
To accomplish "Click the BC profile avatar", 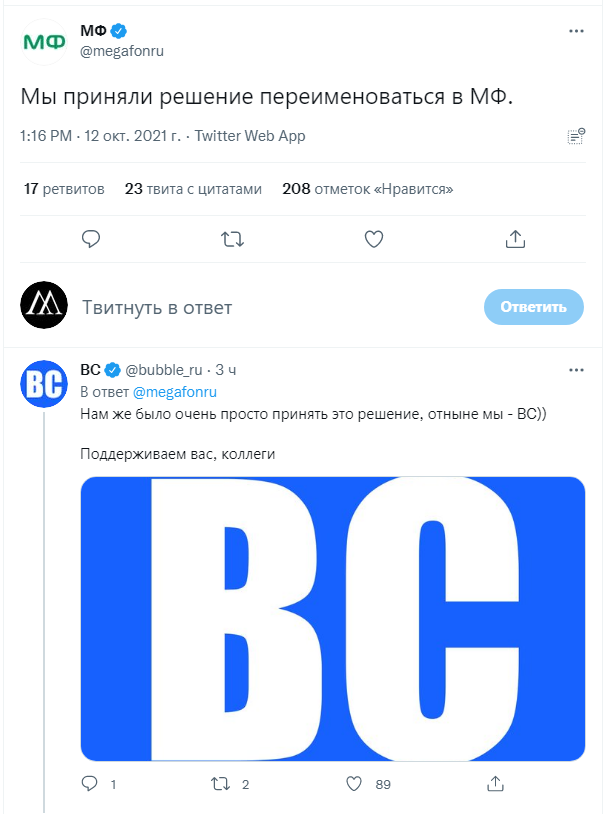I will click(x=44, y=384).
